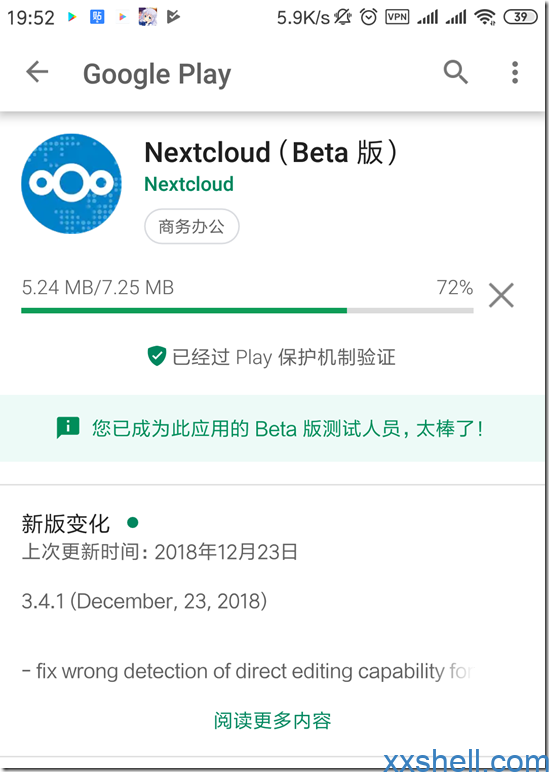549x772 pixels.
Task: Tap the Nextcloud app logo
Action: [71, 184]
